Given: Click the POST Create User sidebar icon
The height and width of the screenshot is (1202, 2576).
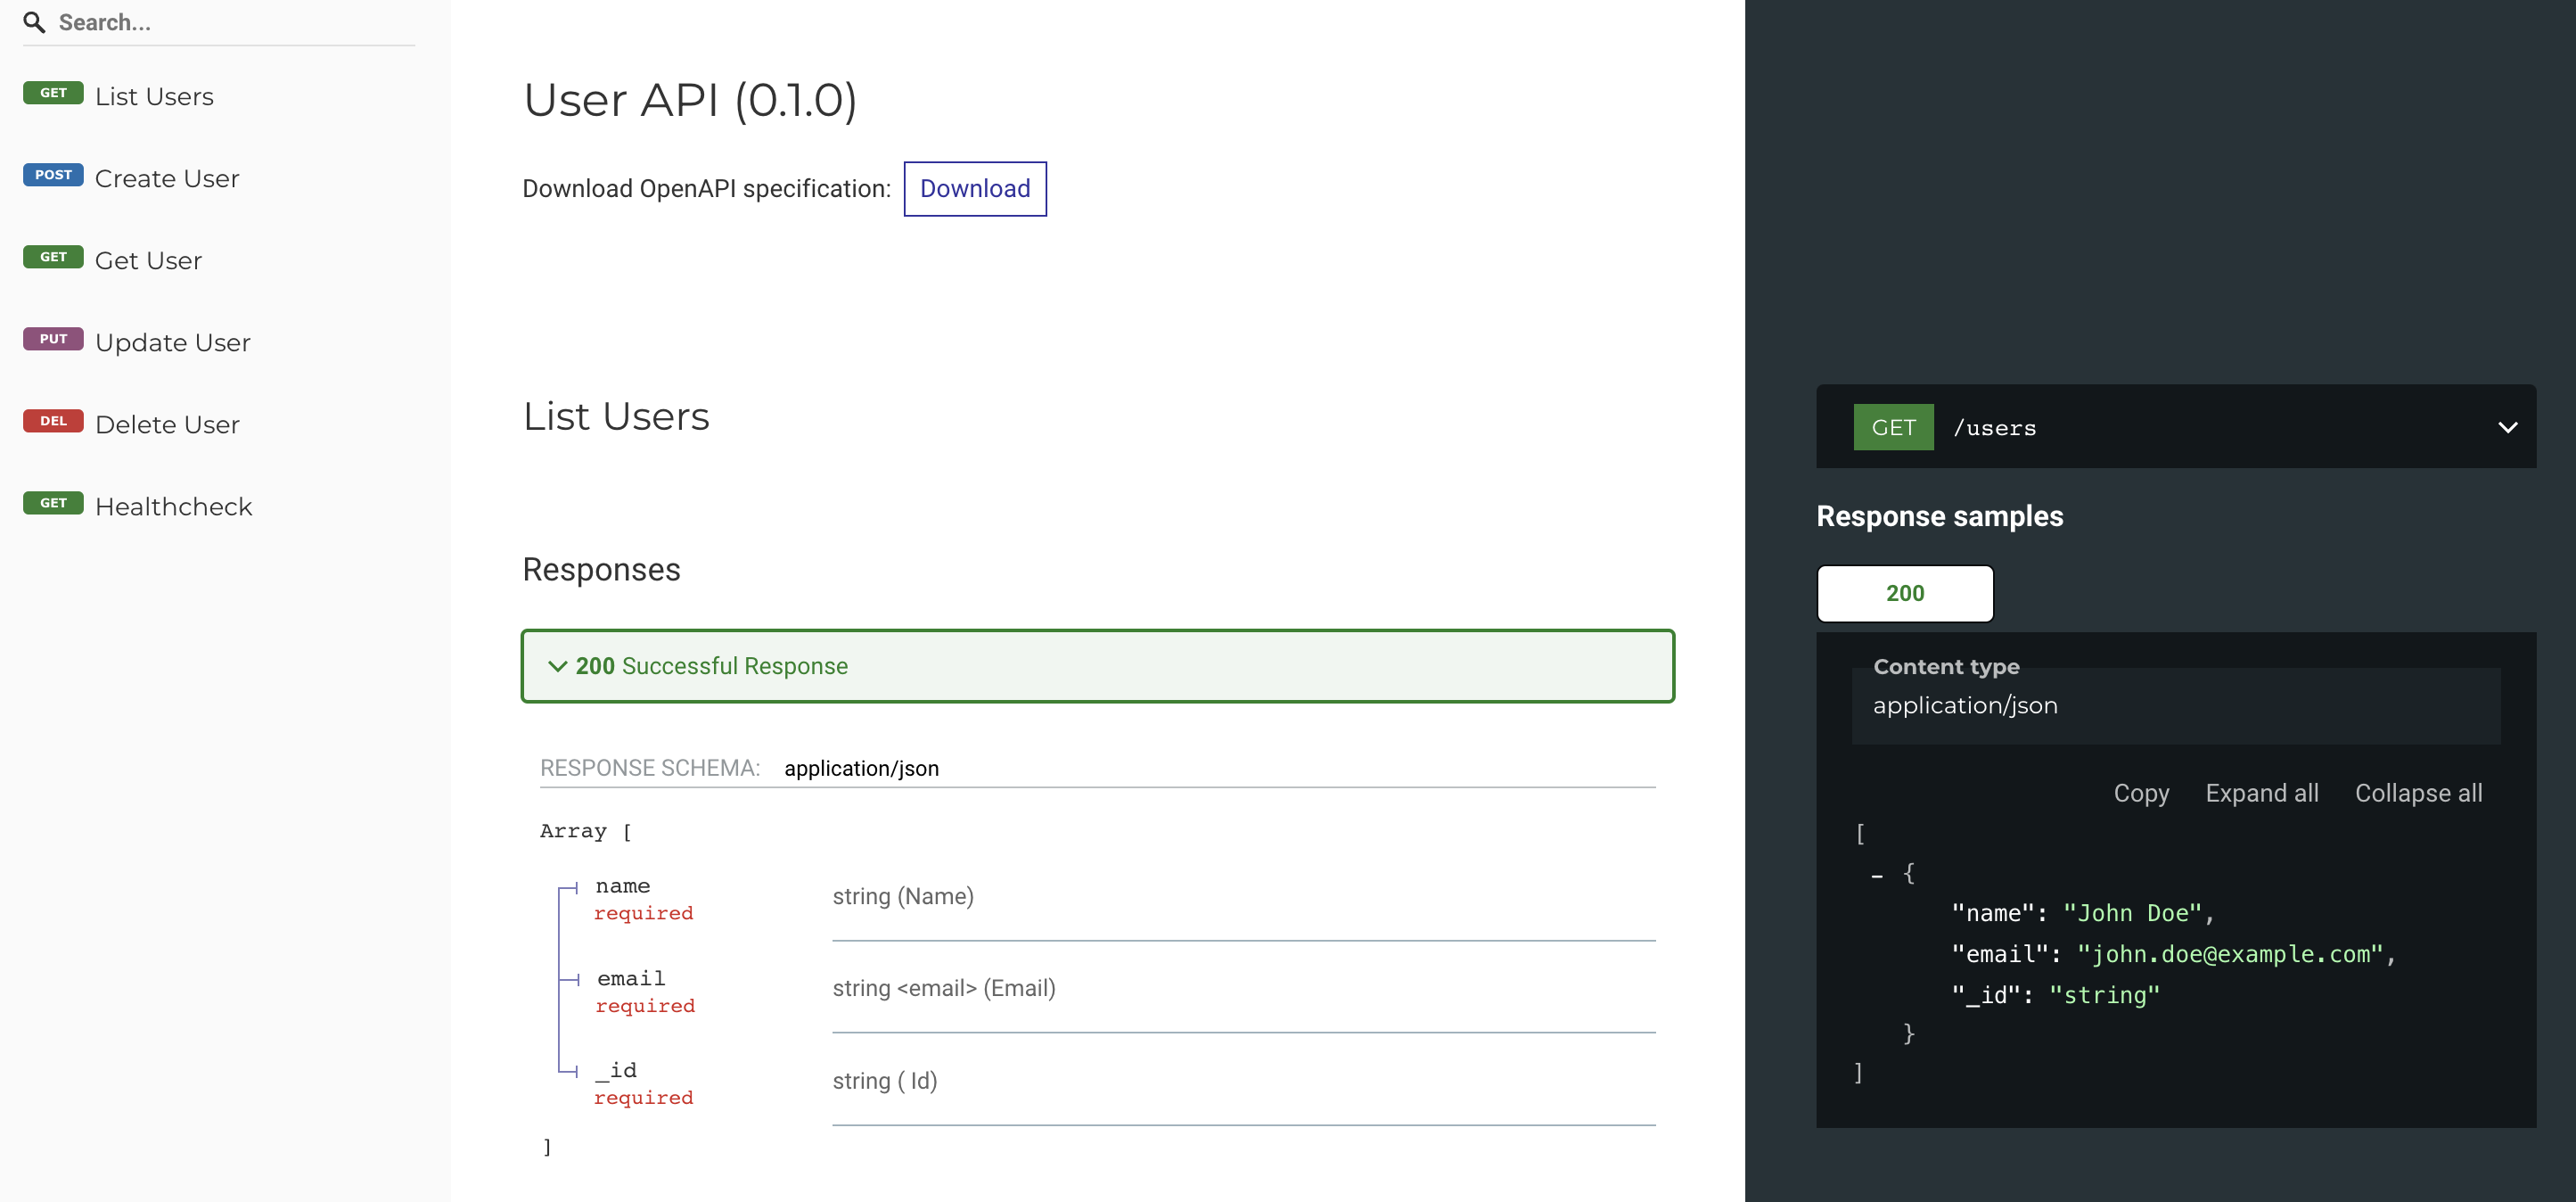Looking at the screenshot, I should pyautogui.click(x=54, y=174).
